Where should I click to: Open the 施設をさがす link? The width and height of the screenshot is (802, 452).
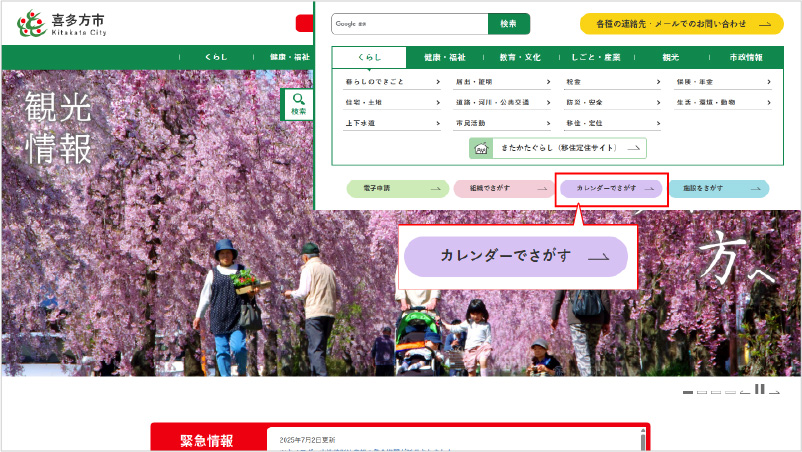point(718,188)
